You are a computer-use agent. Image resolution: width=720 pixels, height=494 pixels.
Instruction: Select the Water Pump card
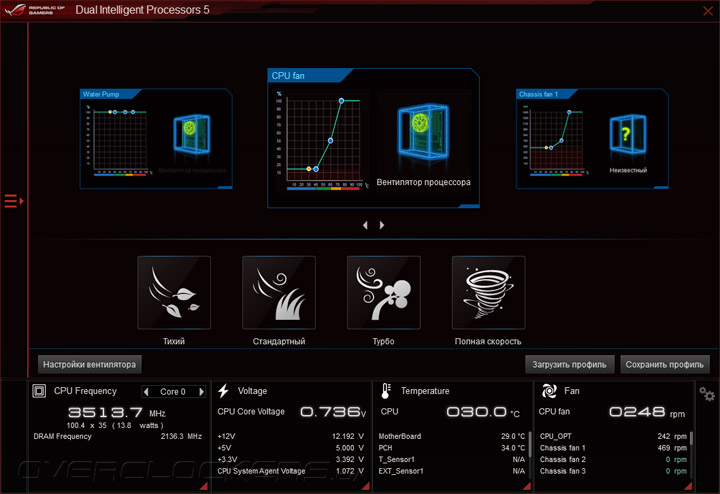point(156,139)
